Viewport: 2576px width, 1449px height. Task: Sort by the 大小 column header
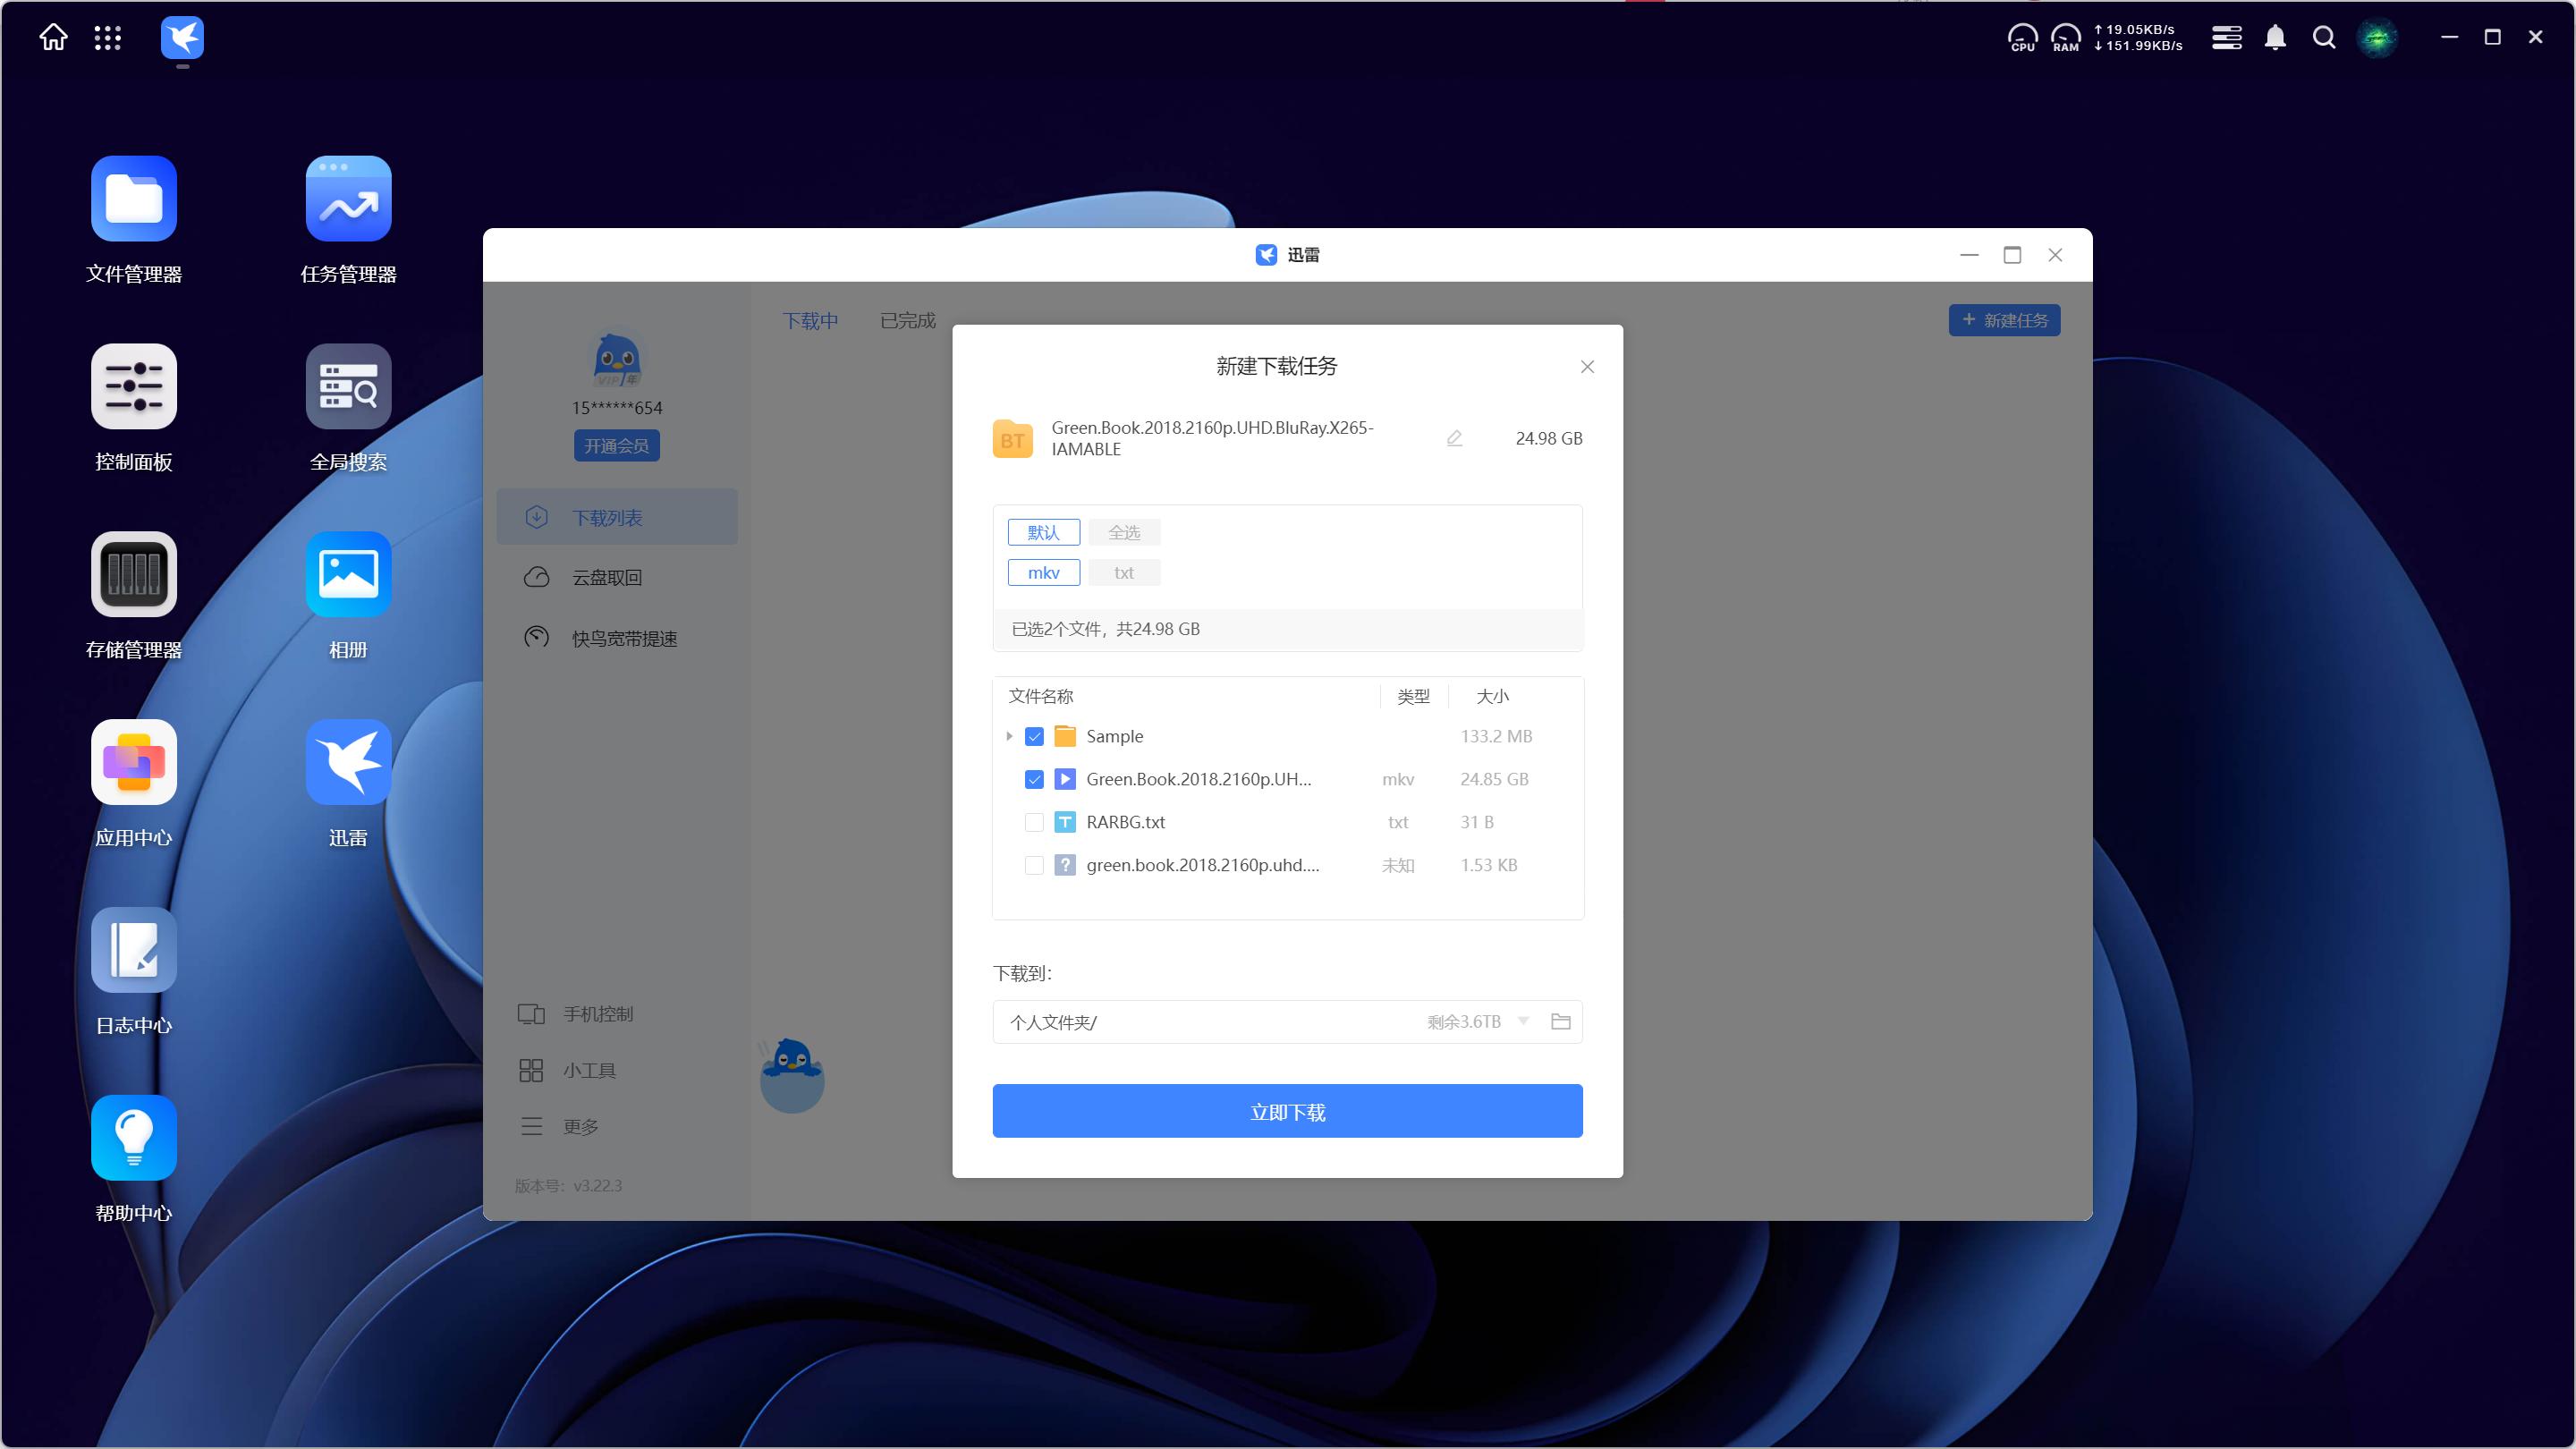(x=1492, y=696)
